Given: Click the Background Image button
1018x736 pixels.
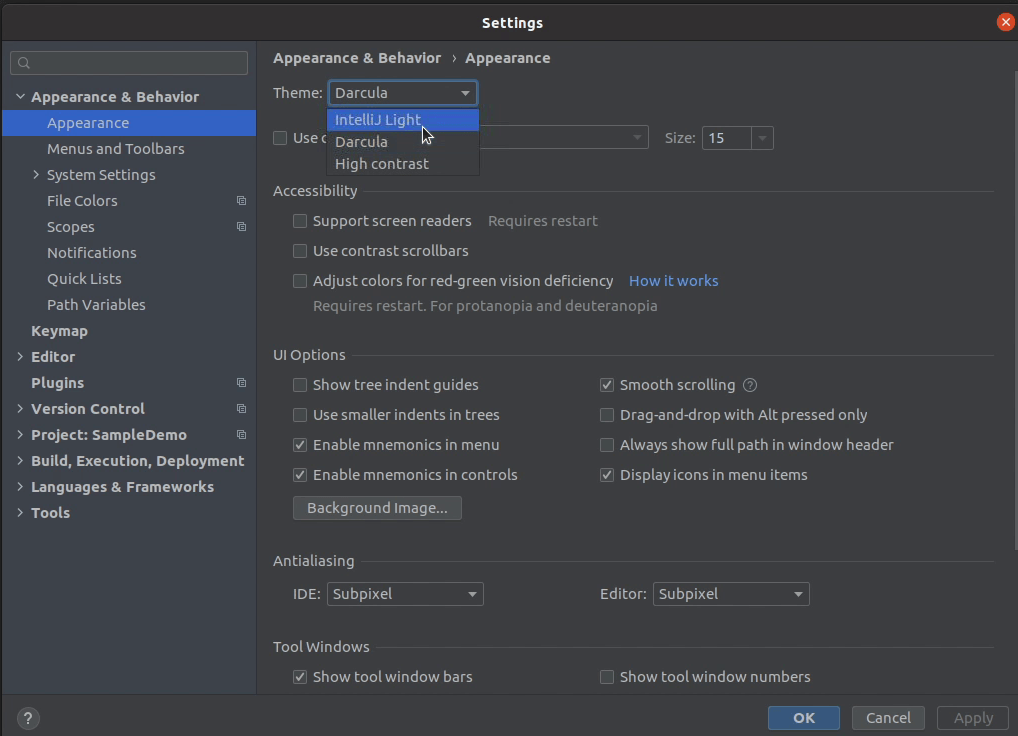Looking at the screenshot, I should click(x=377, y=508).
